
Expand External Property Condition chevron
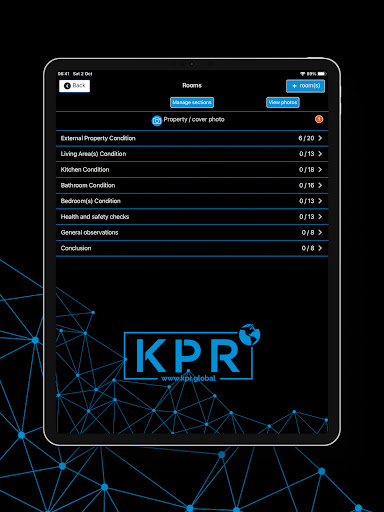[x=320, y=138]
